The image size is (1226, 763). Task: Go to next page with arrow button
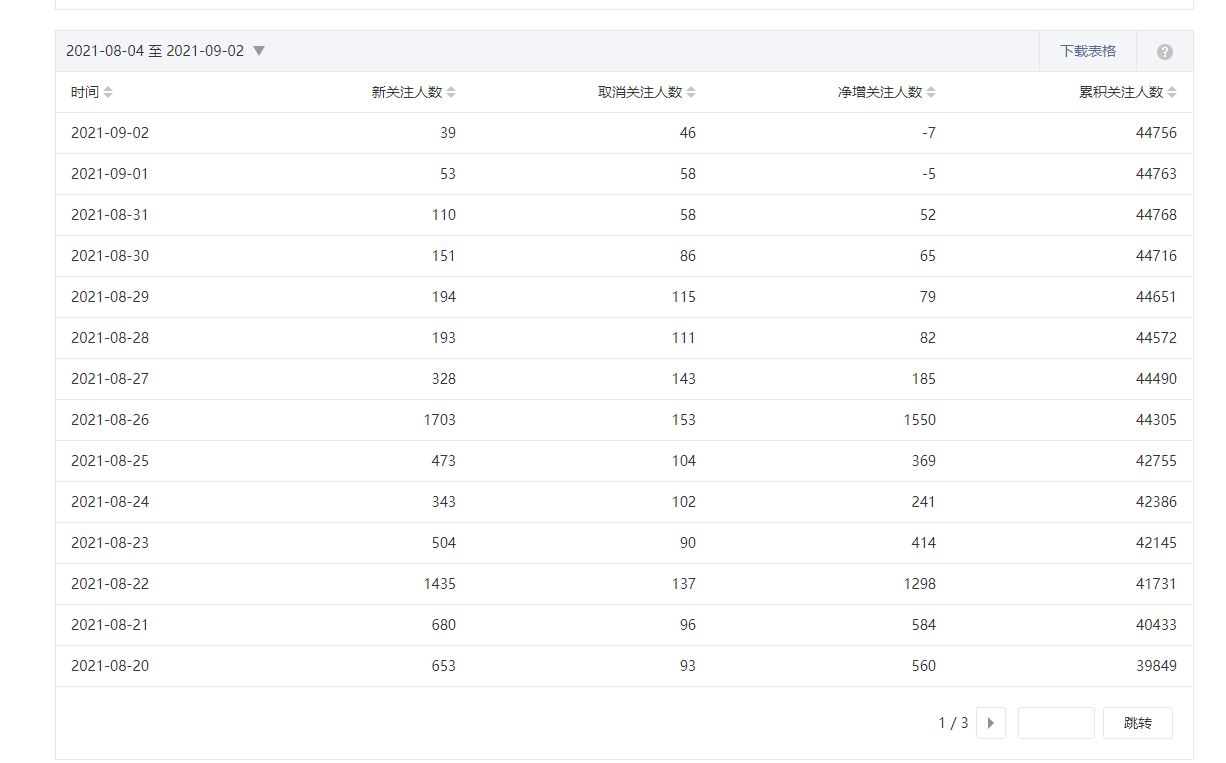990,723
